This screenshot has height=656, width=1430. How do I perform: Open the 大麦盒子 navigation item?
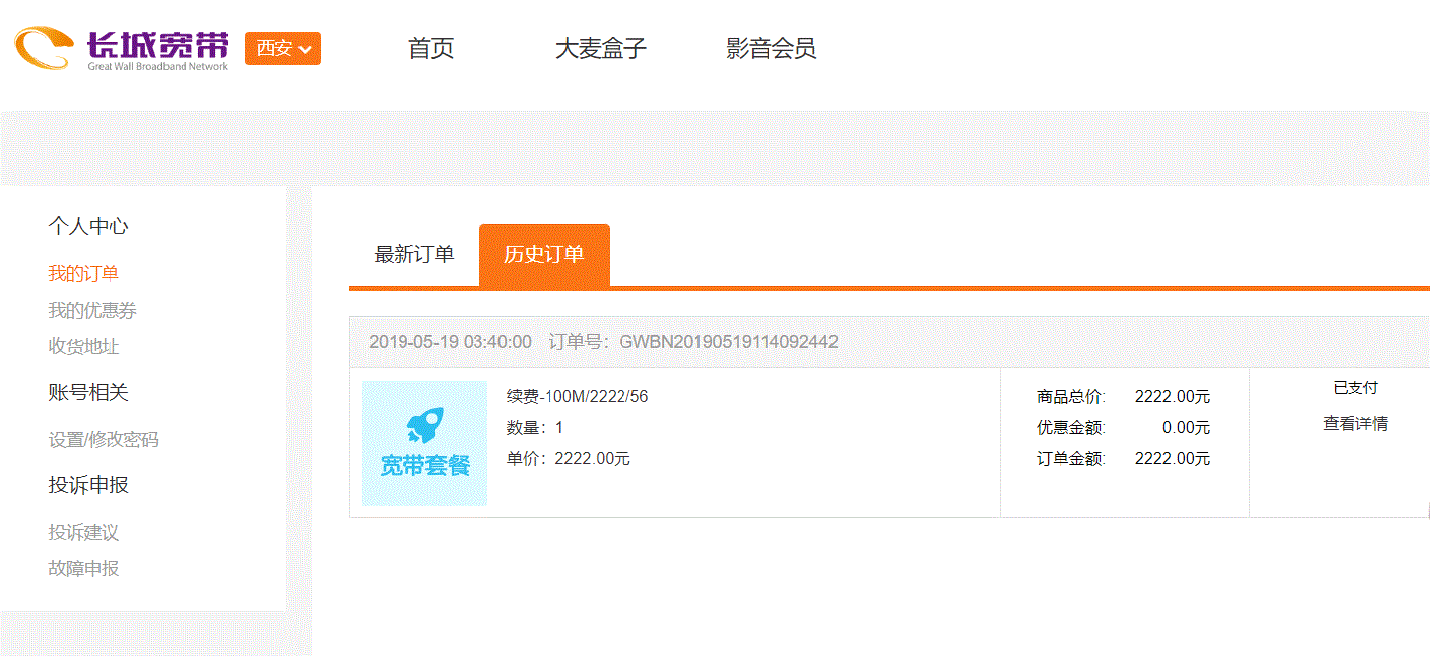coord(600,48)
